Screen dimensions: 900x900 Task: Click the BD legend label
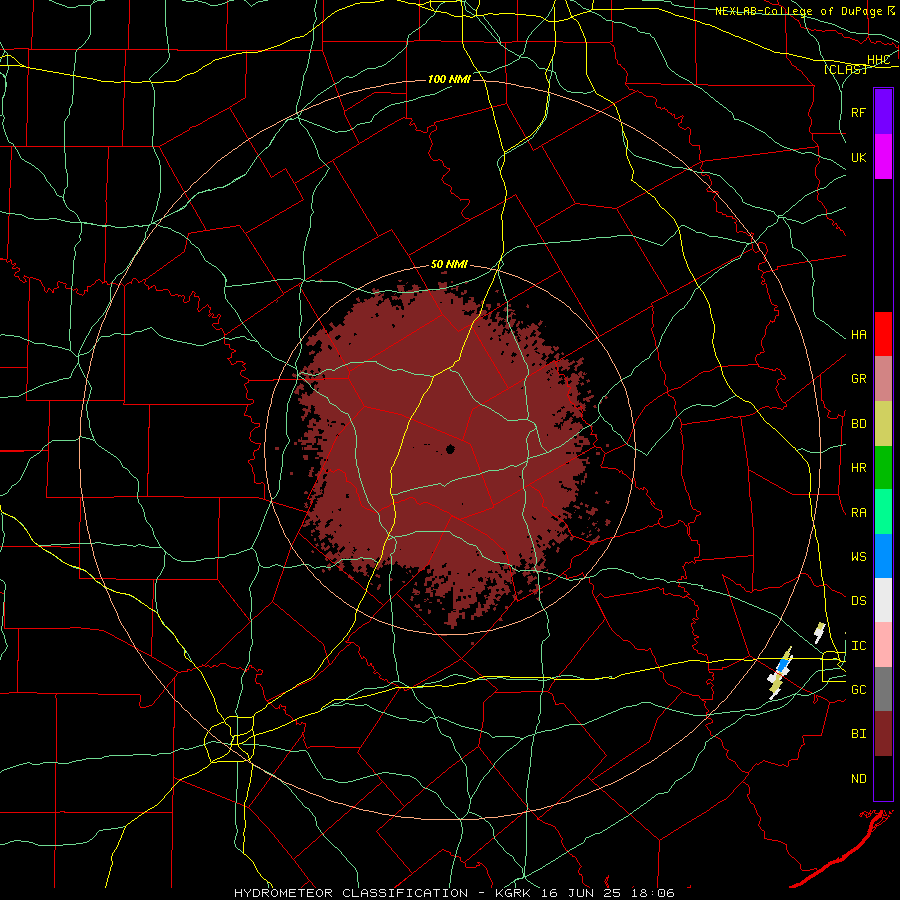pos(858,424)
